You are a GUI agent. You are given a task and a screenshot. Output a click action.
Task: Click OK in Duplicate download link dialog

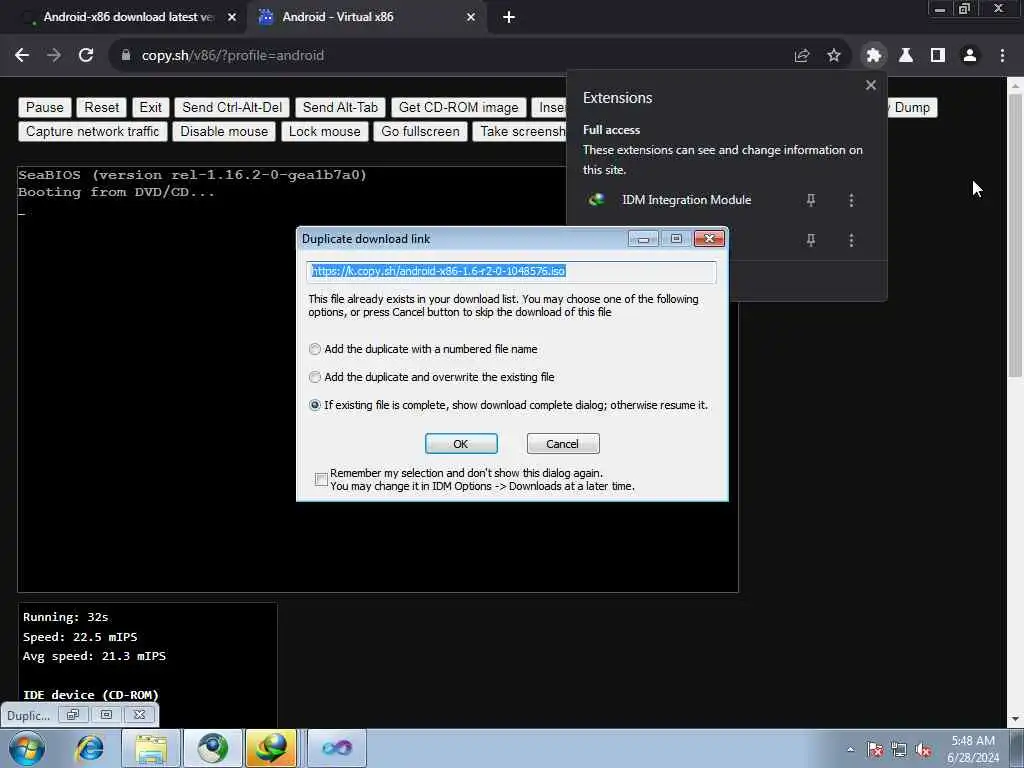461,444
